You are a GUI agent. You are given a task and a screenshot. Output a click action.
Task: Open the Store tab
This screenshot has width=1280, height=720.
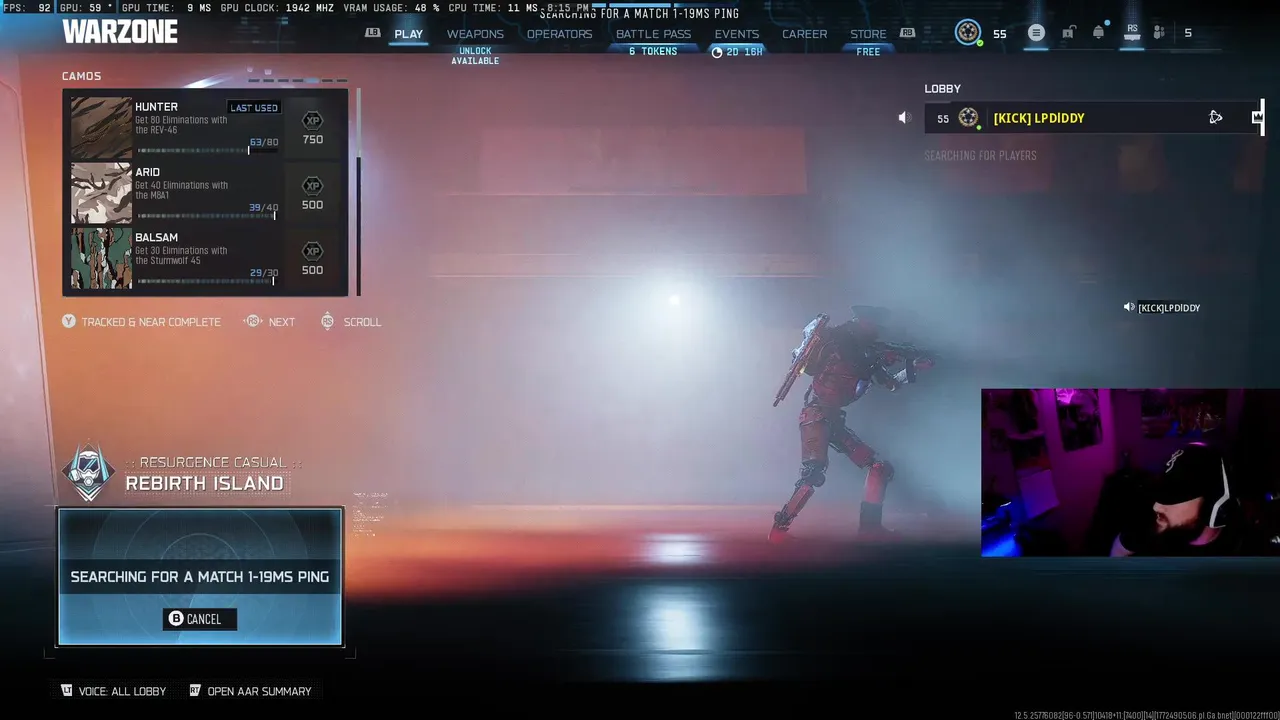click(868, 33)
